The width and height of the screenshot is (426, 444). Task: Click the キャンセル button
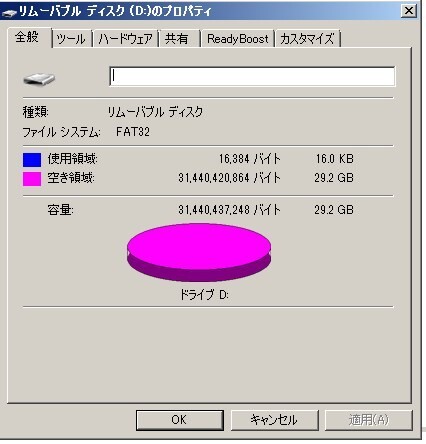(x=274, y=420)
